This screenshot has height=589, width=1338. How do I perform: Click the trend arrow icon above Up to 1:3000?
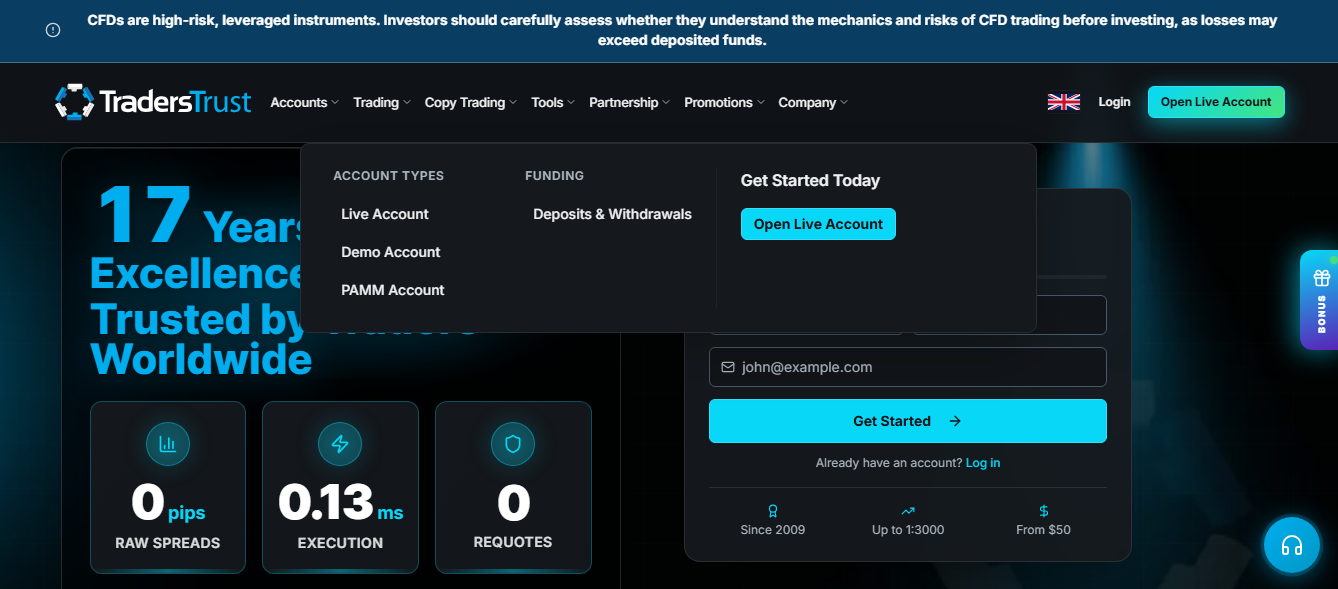coord(908,511)
